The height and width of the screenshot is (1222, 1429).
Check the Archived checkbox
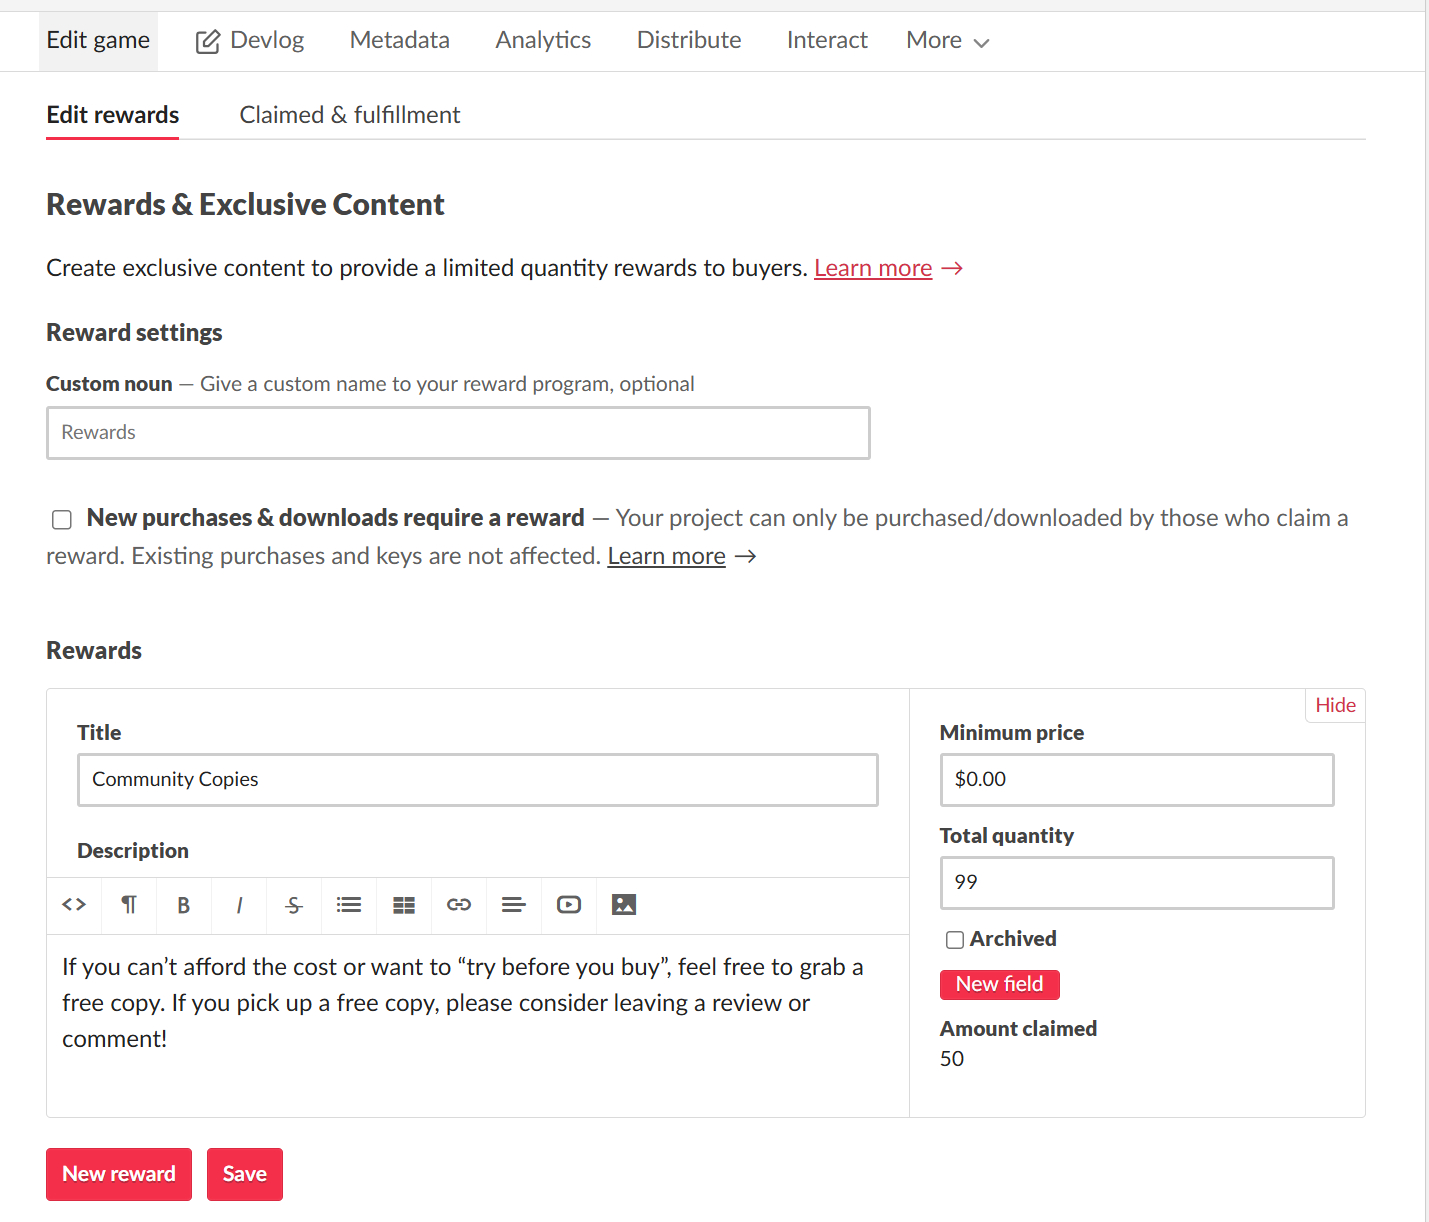click(x=955, y=939)
